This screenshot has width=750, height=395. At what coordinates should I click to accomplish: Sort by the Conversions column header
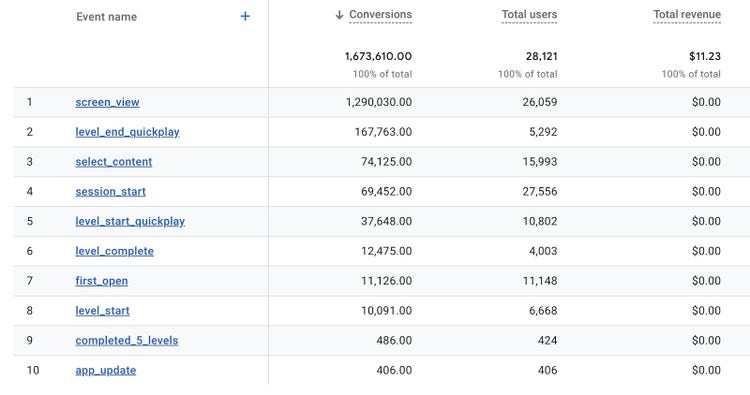click(x=380, y=14)
